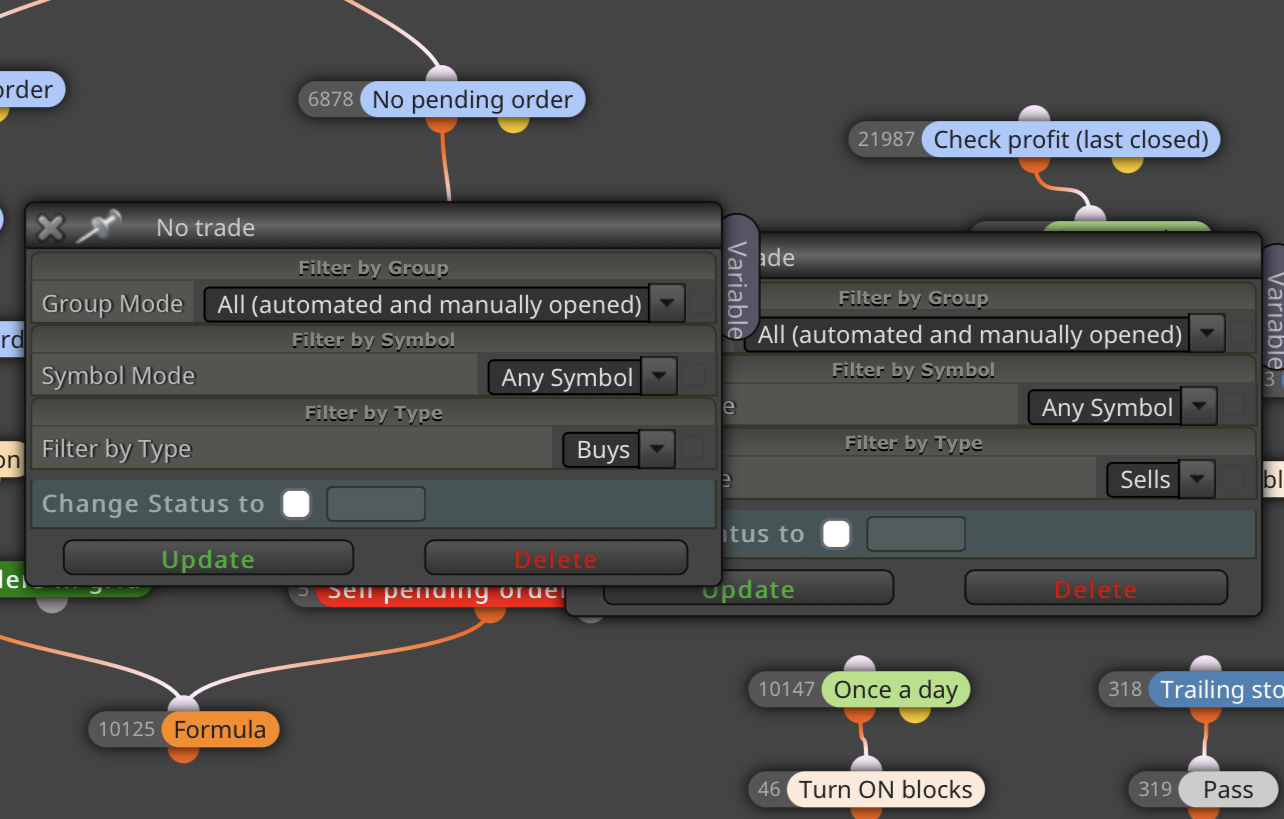The width and height of the screenshot is (1284, 819).
Task: Select the Turn ON blocks block
Action: click(886, 789)
